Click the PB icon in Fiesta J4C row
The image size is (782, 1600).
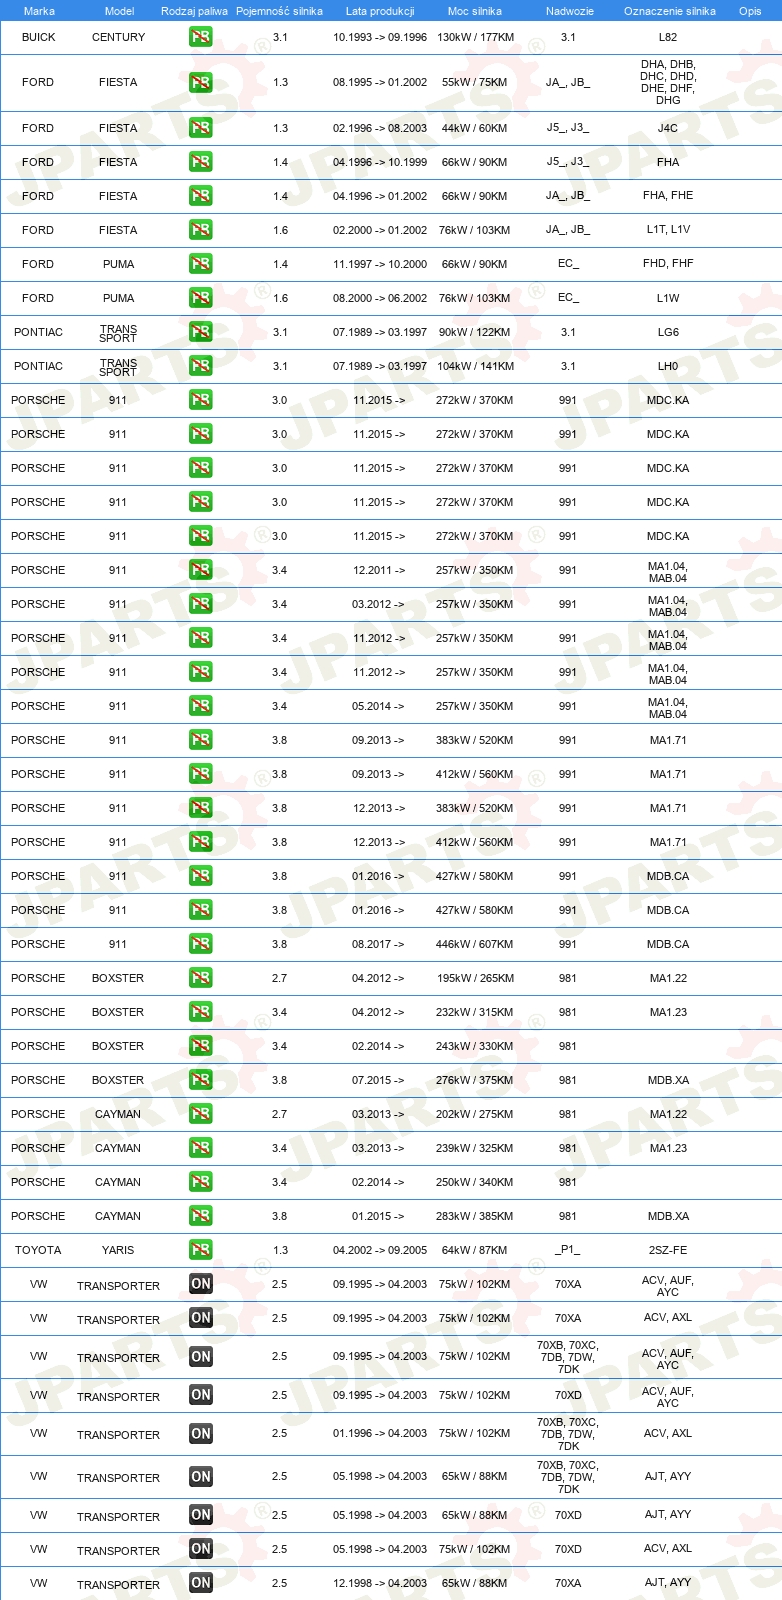pyautogui.click(x=200, y=128)
